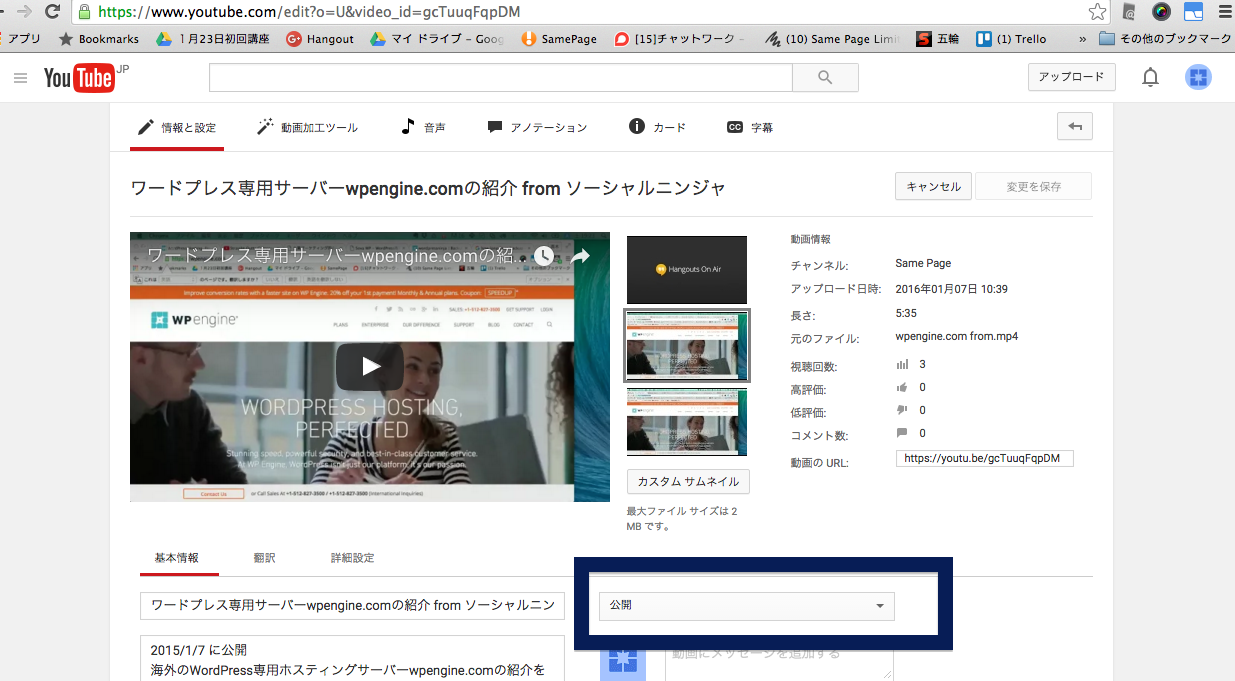Open the Trello bookmark
1235x681 pixels.
coord(1012,39)
